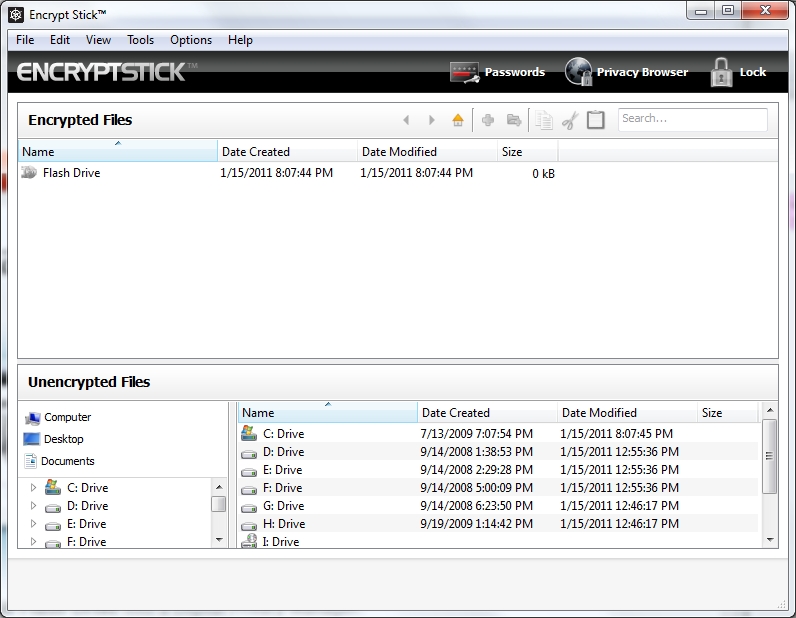Screen dimensions: 796x618
Task: Click the Lock label
Action: click(x=753, y=72)
